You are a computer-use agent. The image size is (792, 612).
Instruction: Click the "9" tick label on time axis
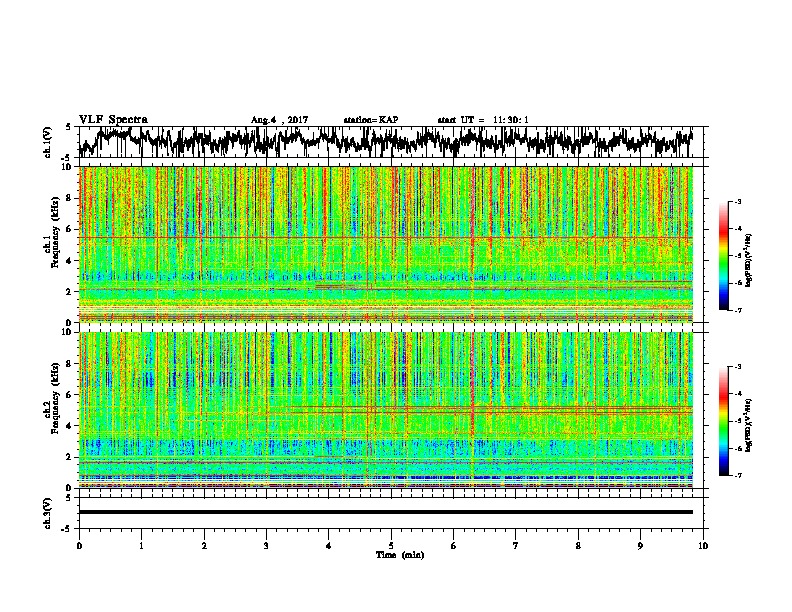[640, 546]
